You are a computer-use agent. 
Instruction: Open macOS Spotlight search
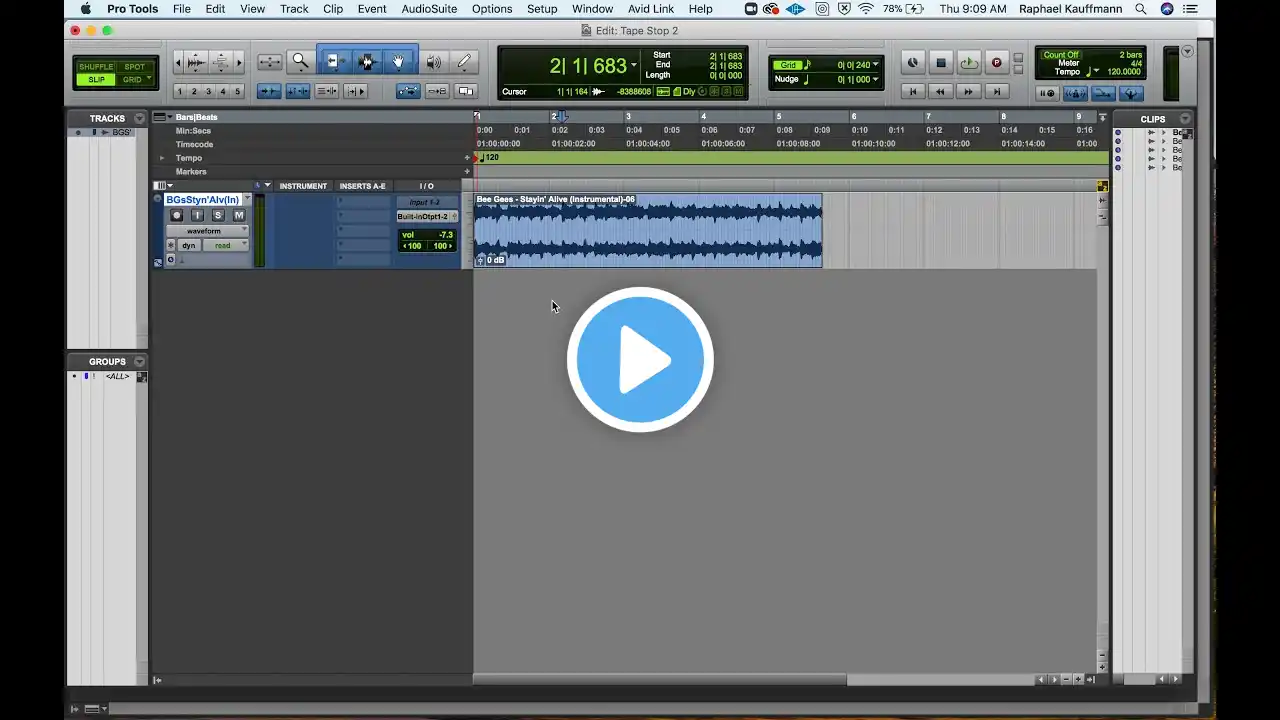tap(1140, 9)
